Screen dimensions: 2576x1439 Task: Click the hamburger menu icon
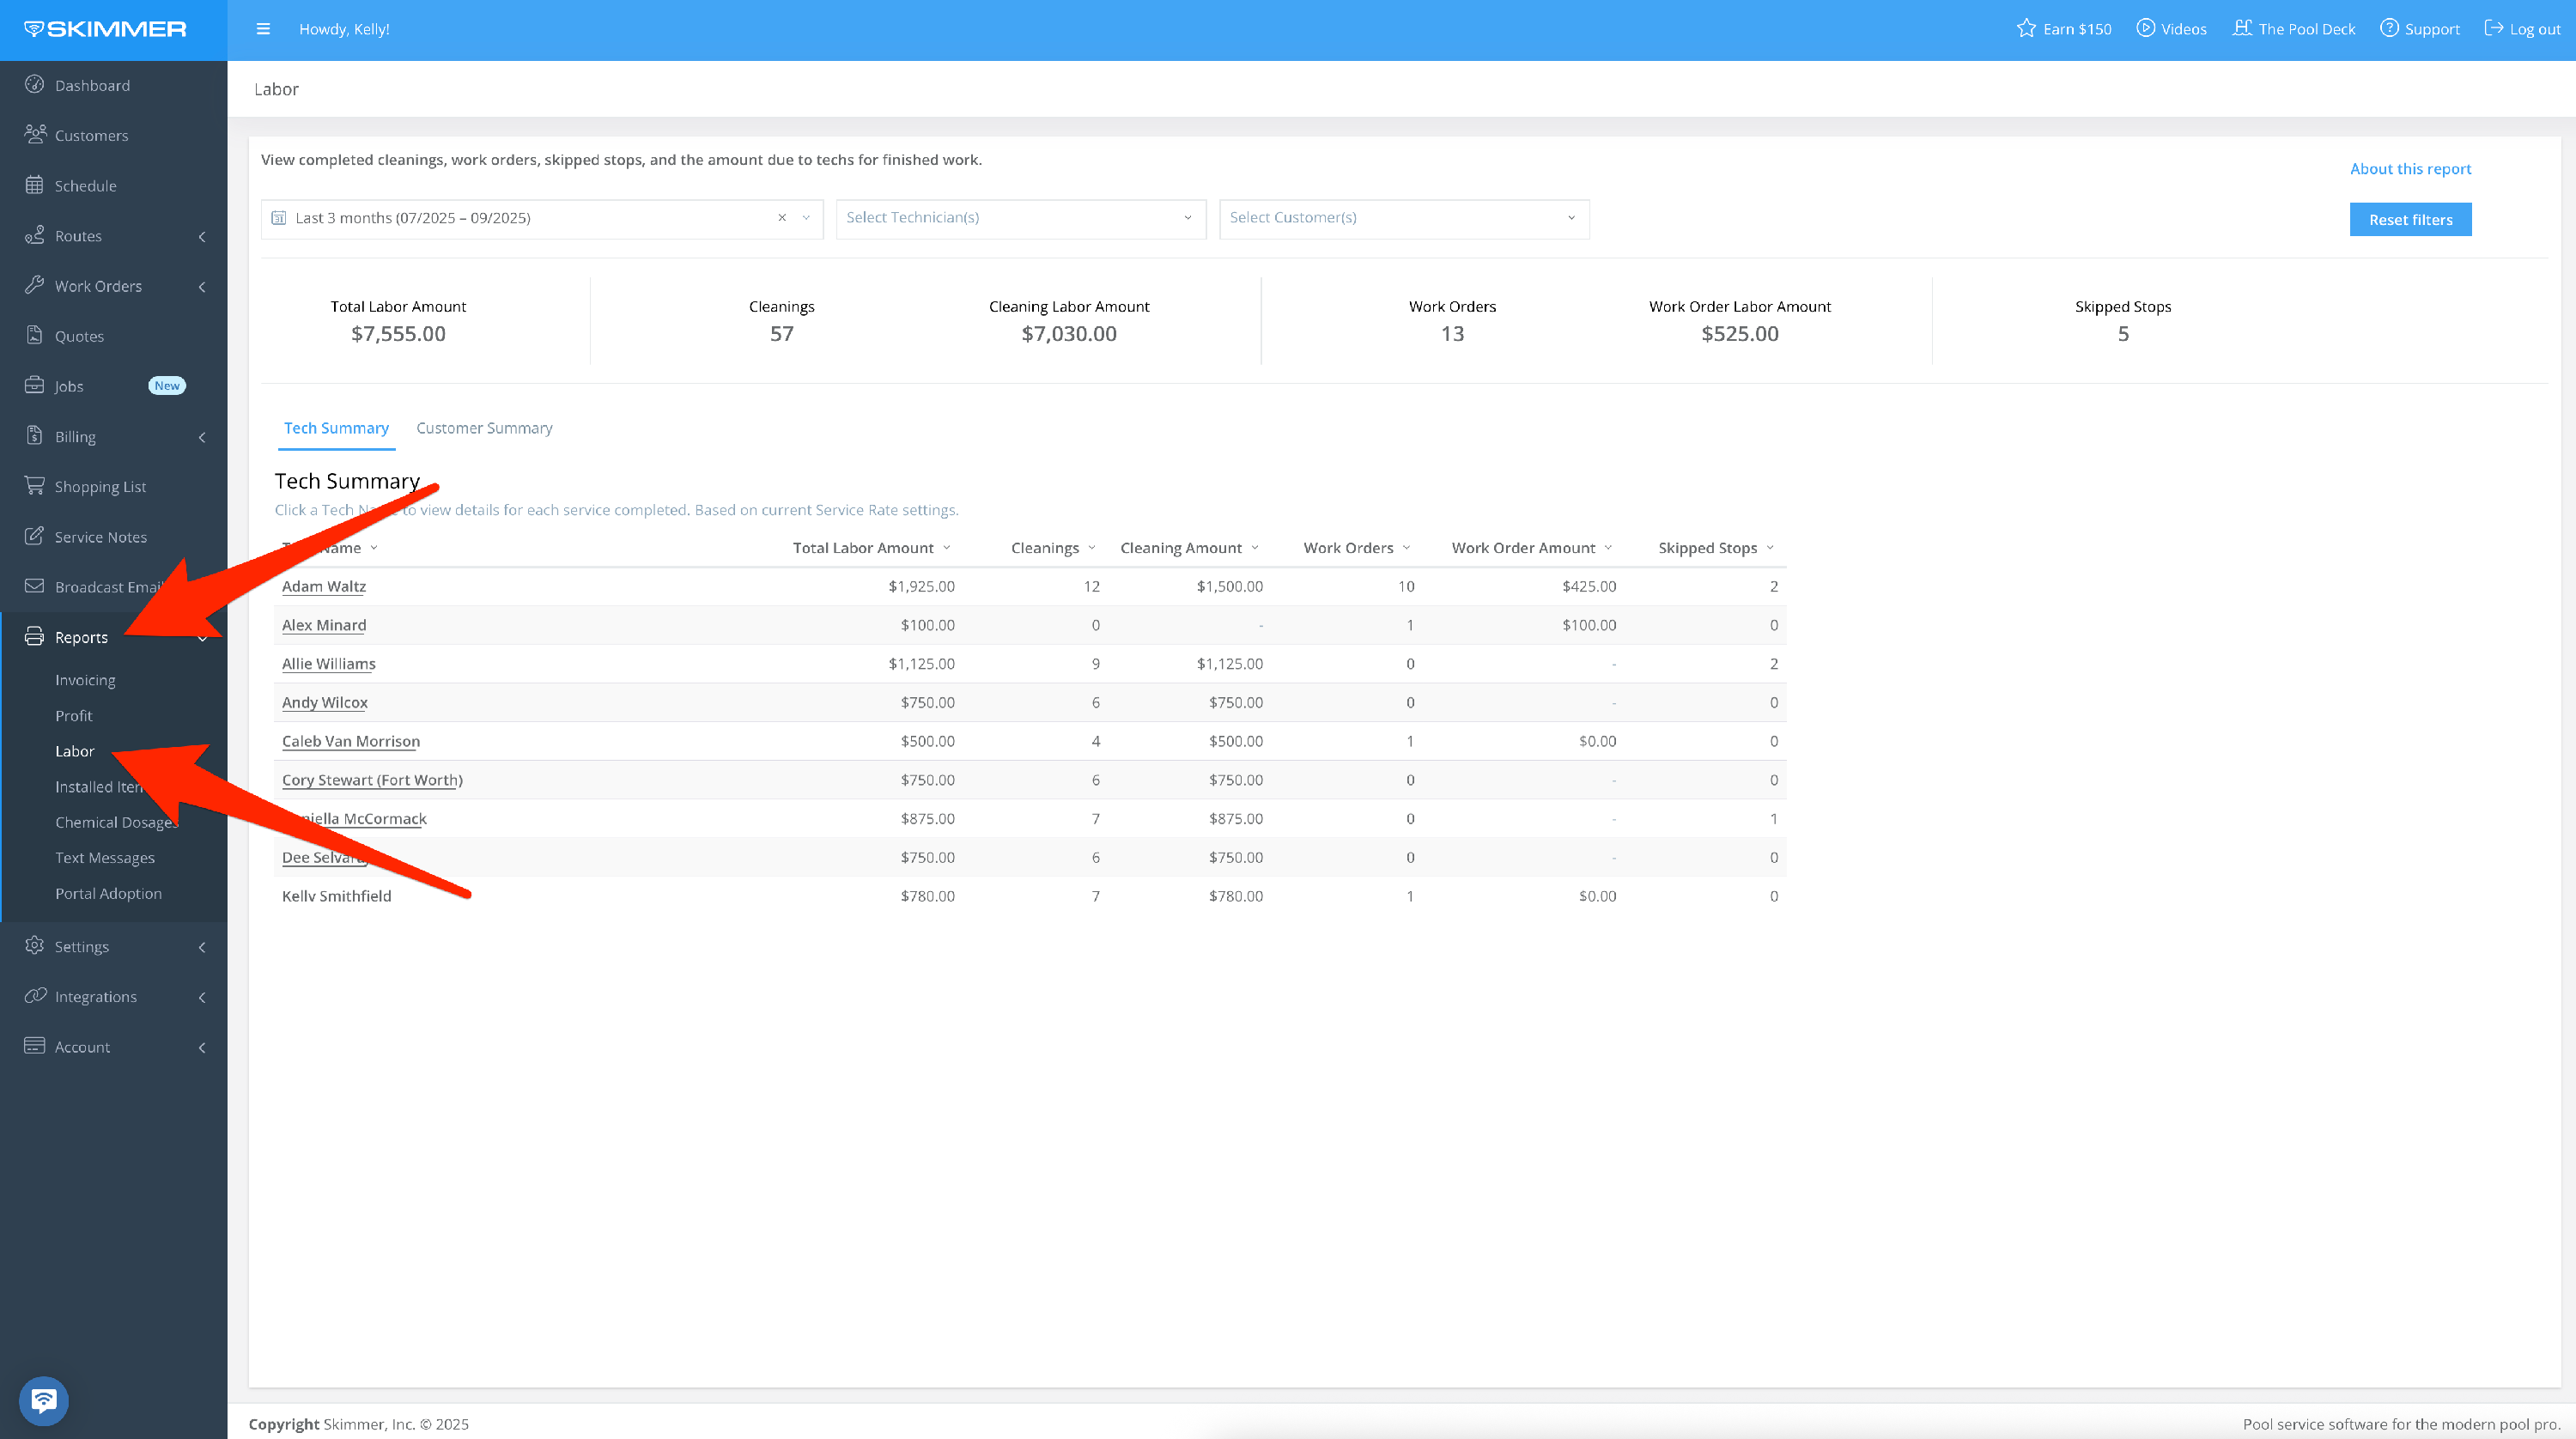(x=263, y=29)
